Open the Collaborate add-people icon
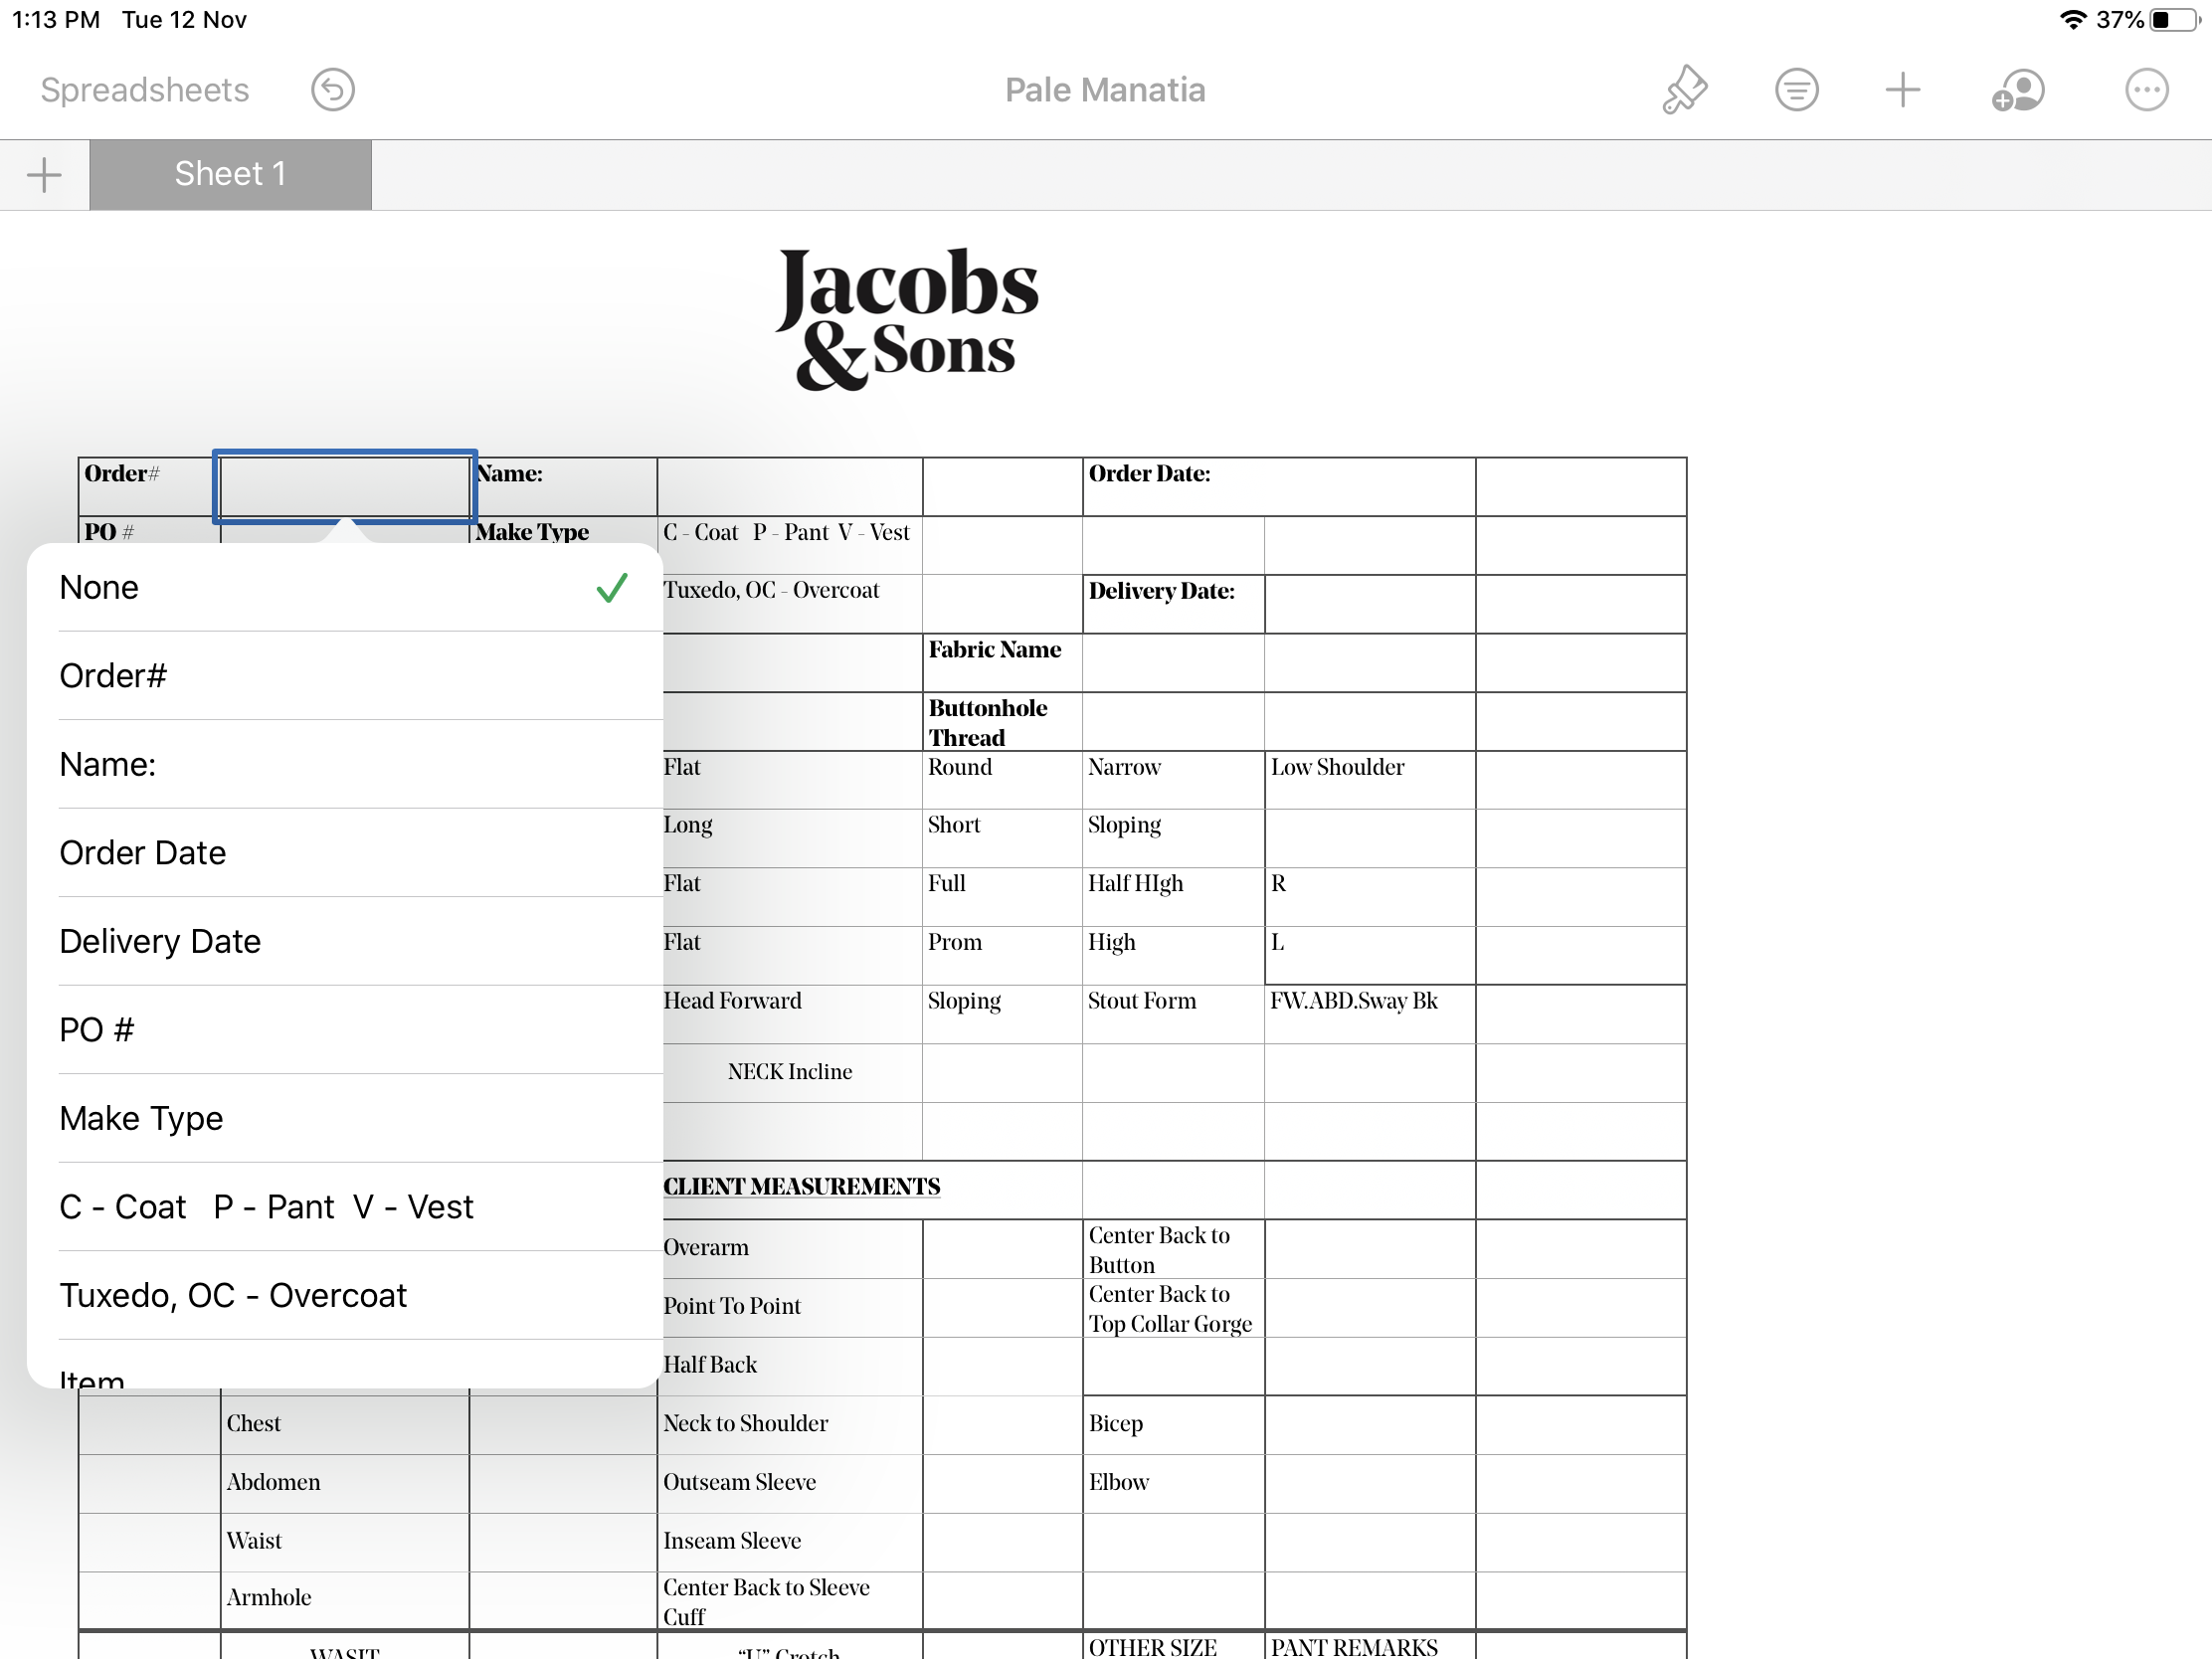Viewport: 2212px width, 1659px height. pyautogui.click(x=2018, y=90)
